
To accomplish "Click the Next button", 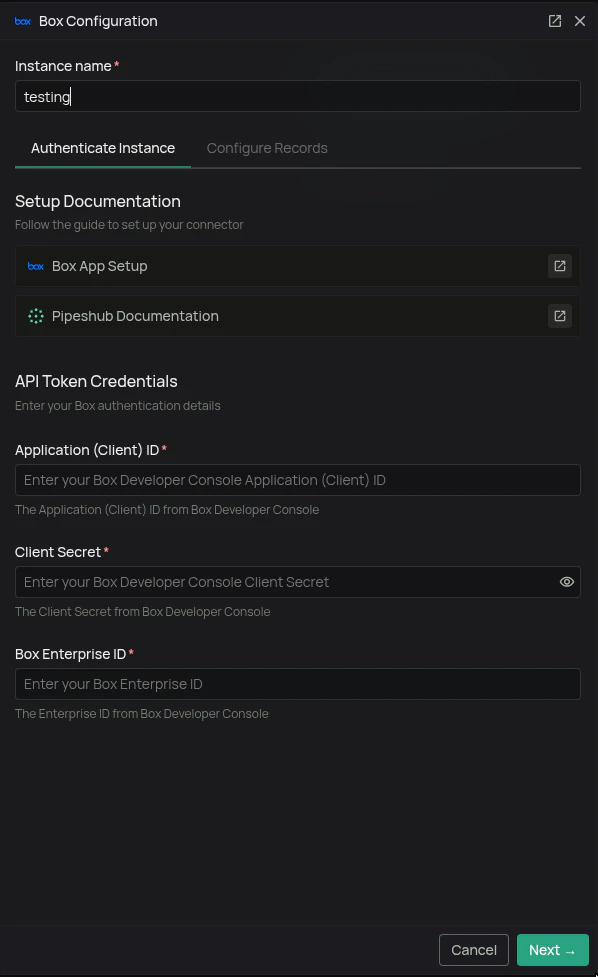I will point(553,950).
